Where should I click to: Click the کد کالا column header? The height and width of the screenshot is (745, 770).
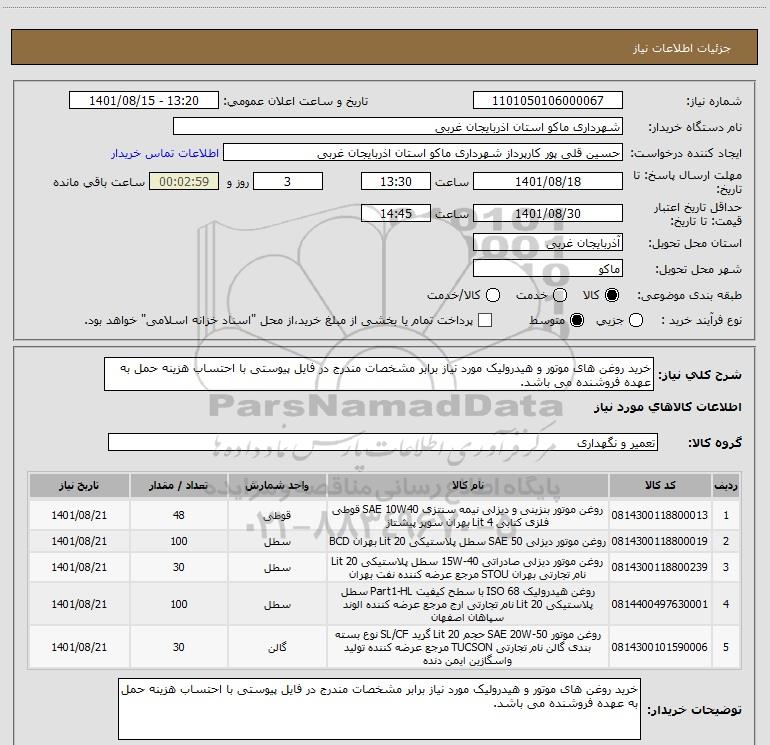click(x=660, y=486)
